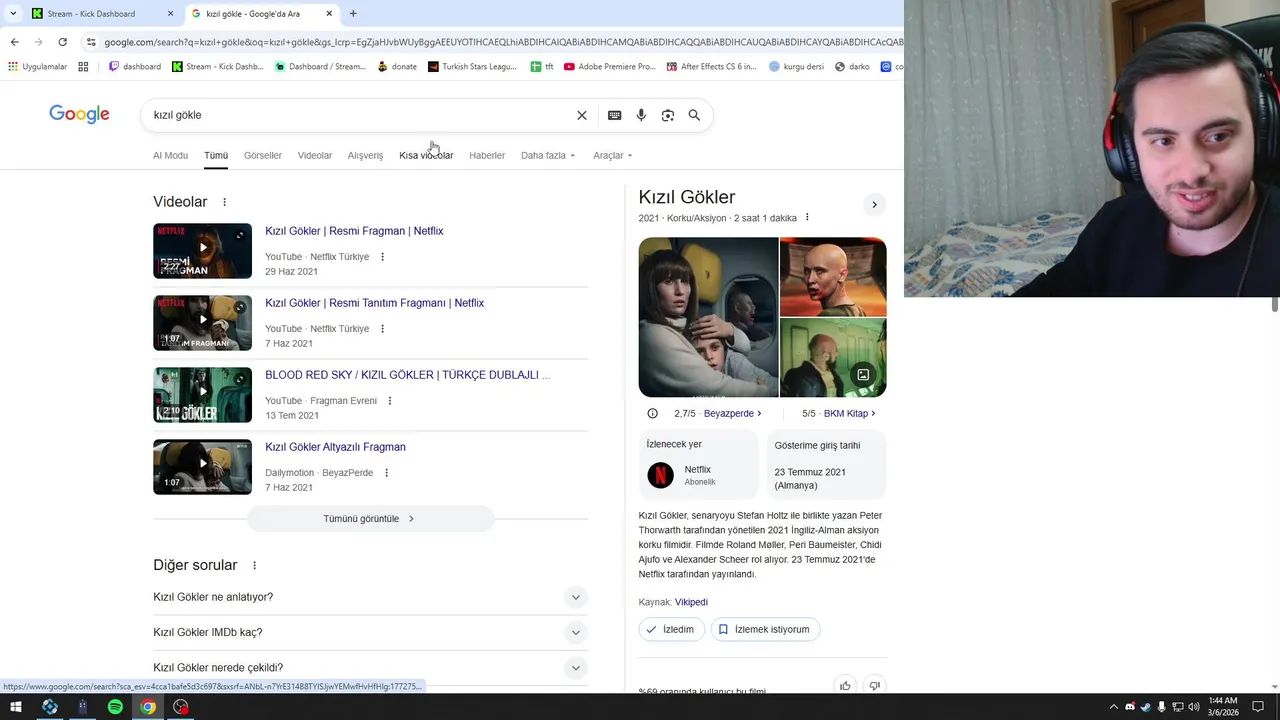Open the Daha fazla dropdown
Viewport: 1280px width, 720px height.
click(549, 155)
